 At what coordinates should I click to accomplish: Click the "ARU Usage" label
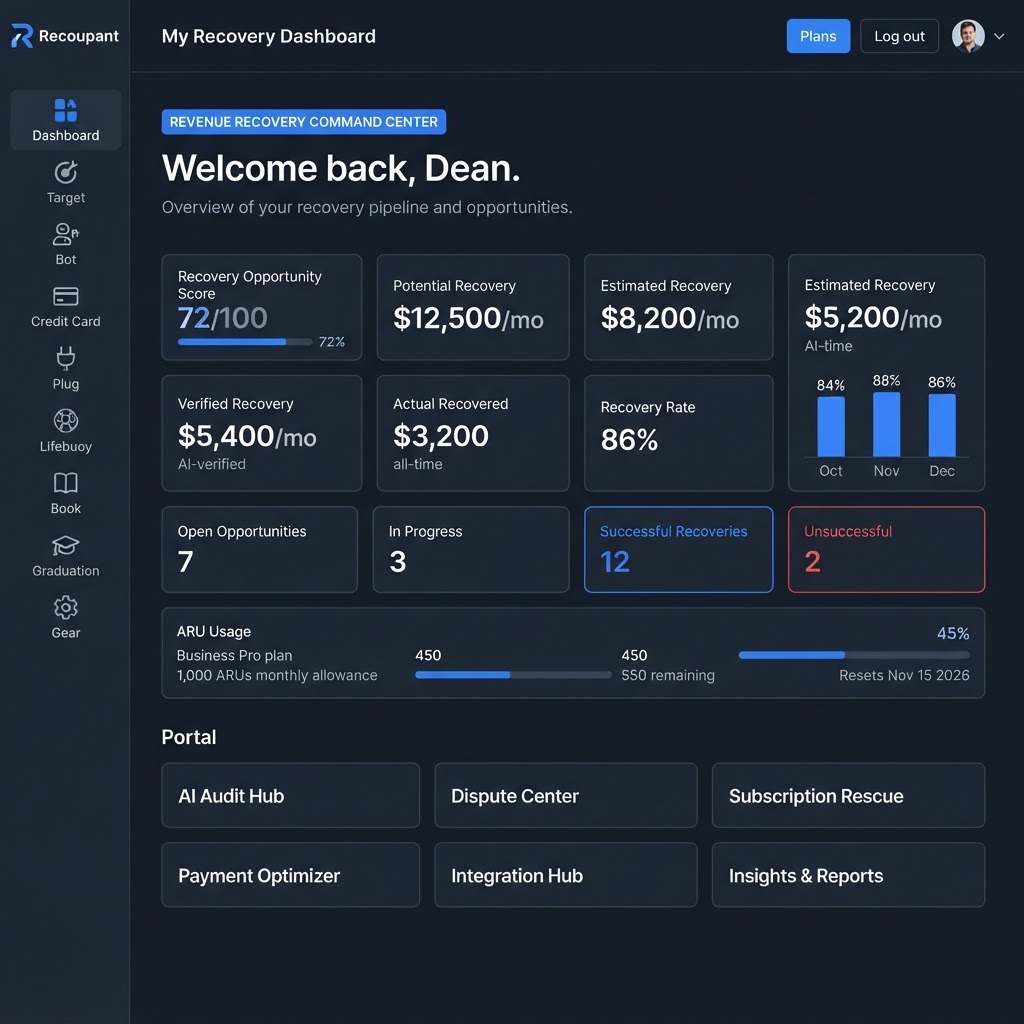214,632
